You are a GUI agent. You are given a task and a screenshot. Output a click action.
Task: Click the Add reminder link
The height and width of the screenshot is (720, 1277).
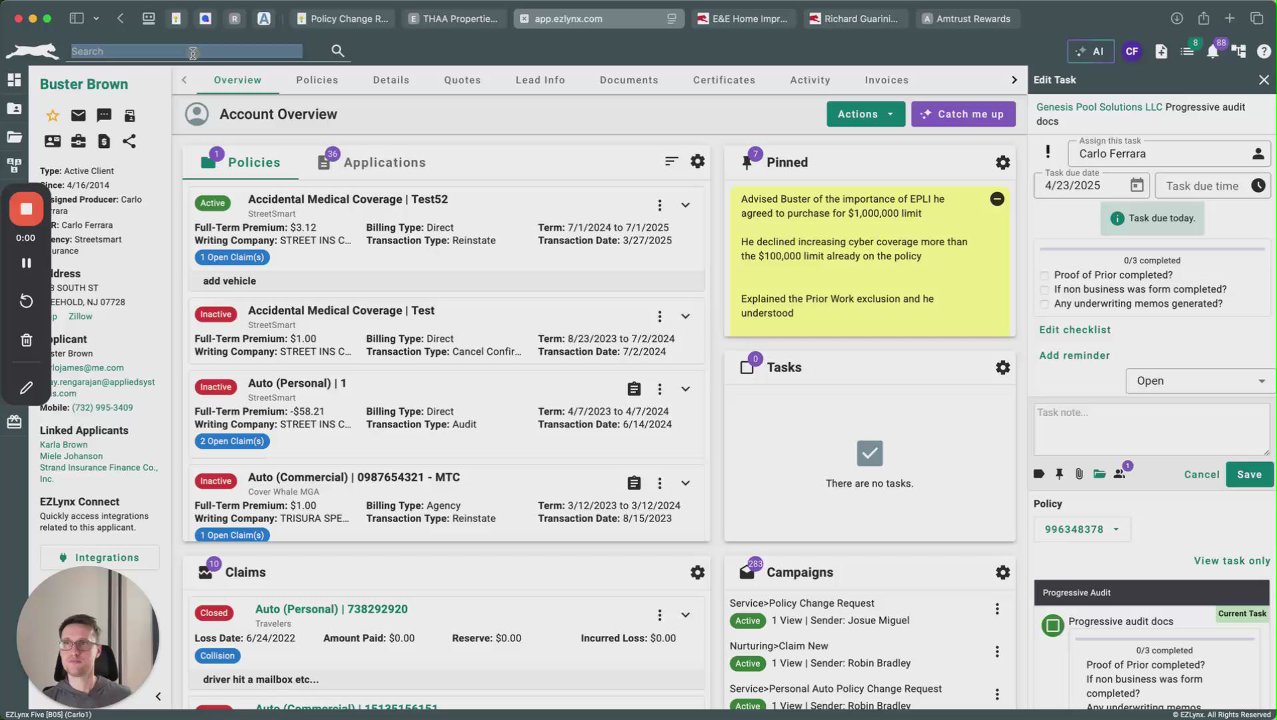[1074, 356]
